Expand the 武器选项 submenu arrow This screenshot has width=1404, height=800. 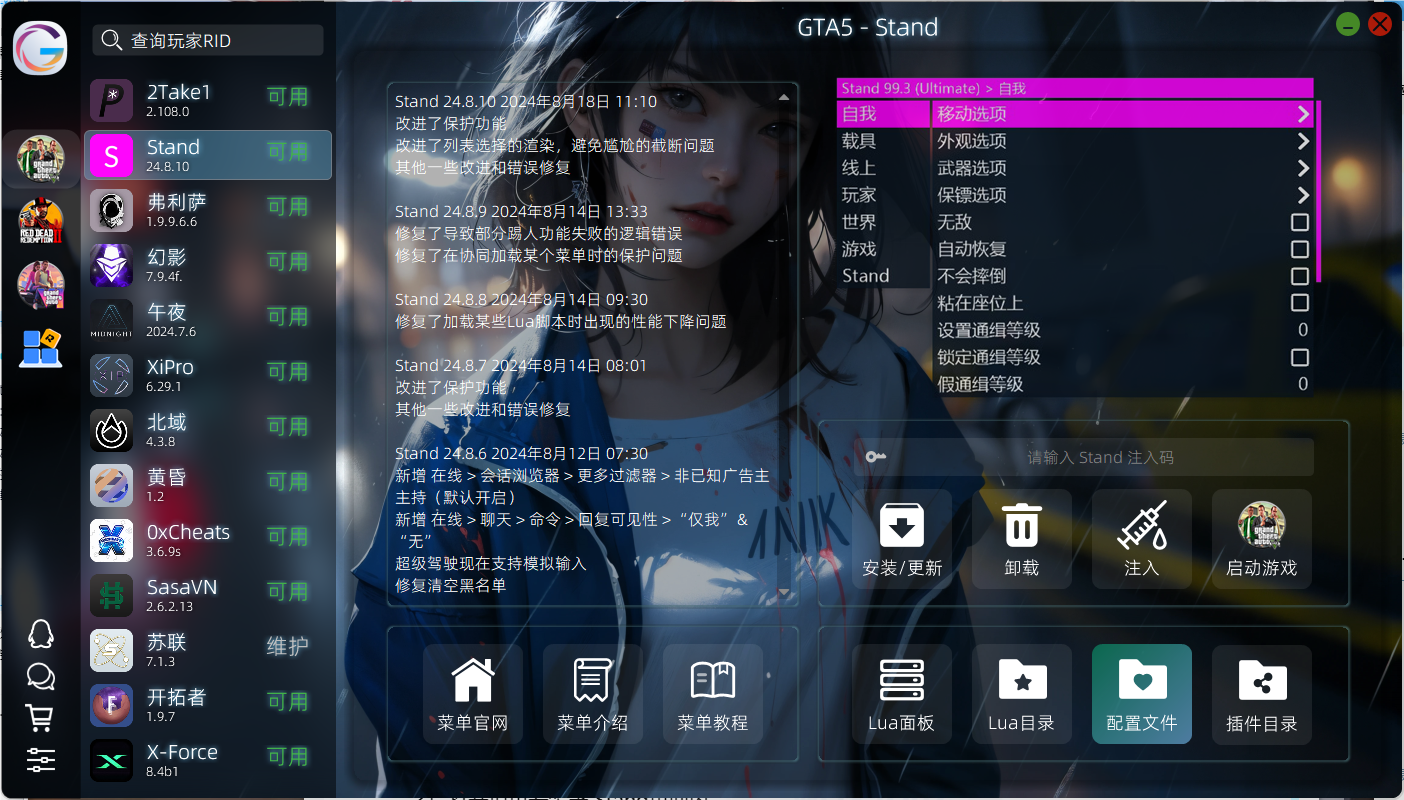tap(1302, 168)
